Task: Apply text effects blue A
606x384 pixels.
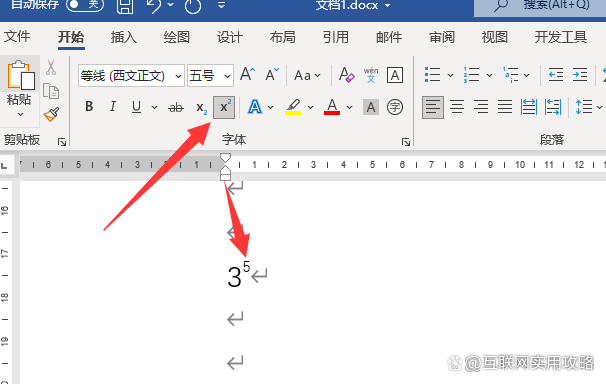Action: pos(255,107)
